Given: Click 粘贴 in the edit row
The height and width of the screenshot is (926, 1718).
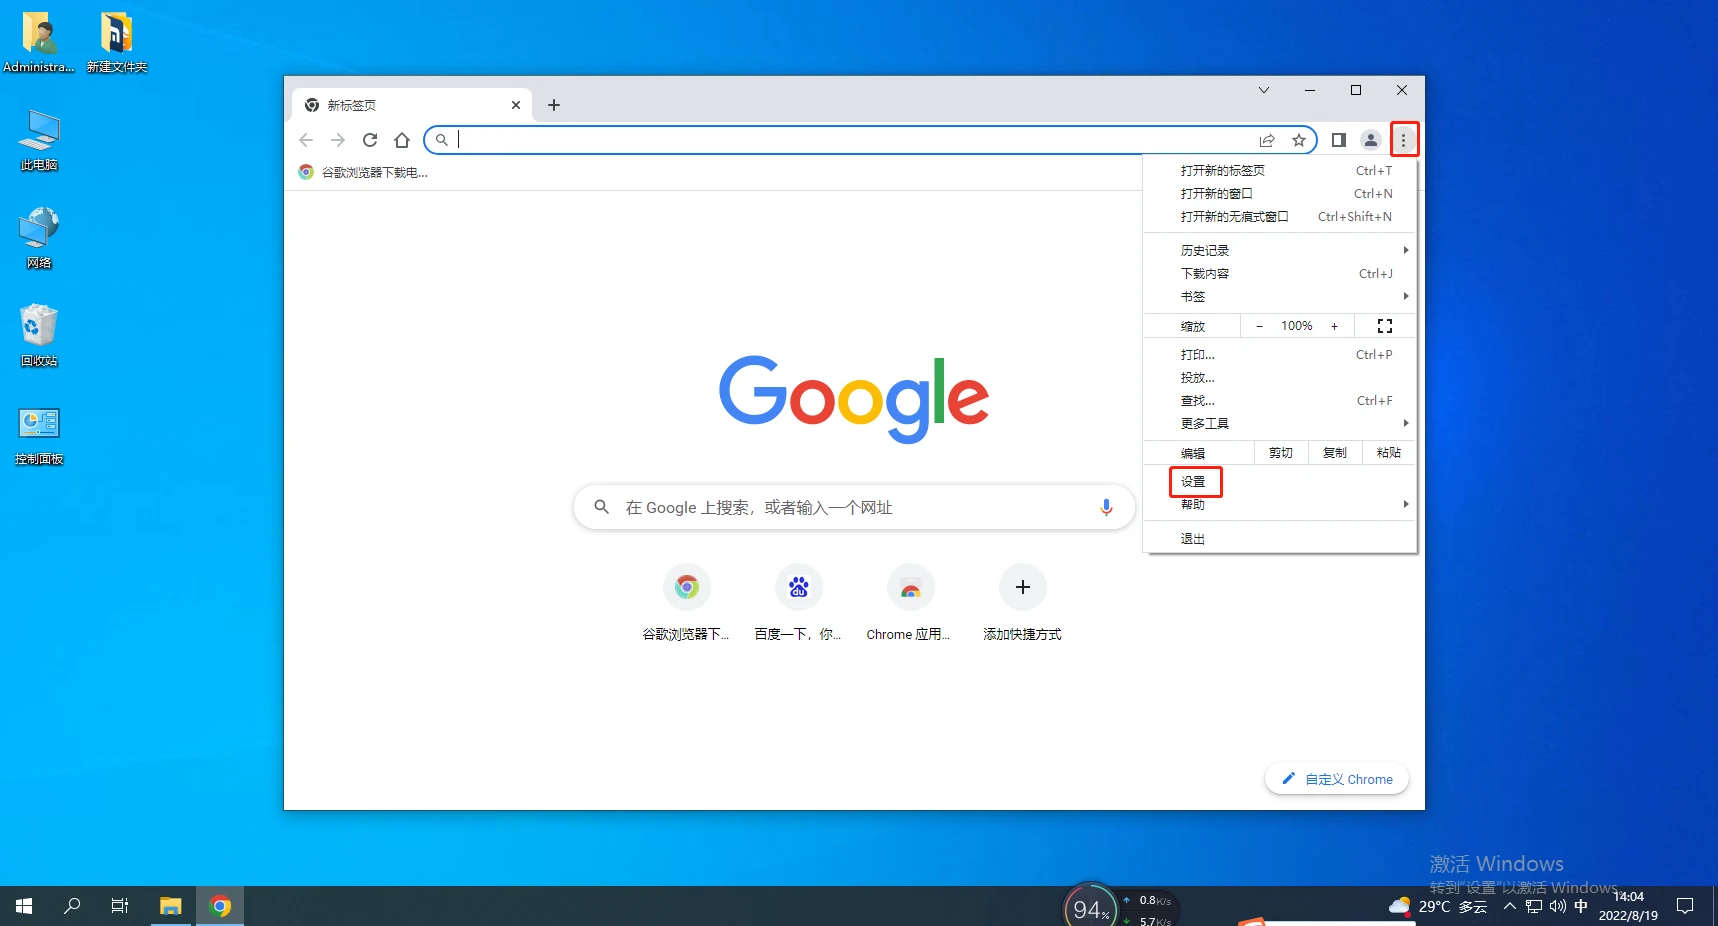Looking at the screenshot, I should [x=1389, y=453].
